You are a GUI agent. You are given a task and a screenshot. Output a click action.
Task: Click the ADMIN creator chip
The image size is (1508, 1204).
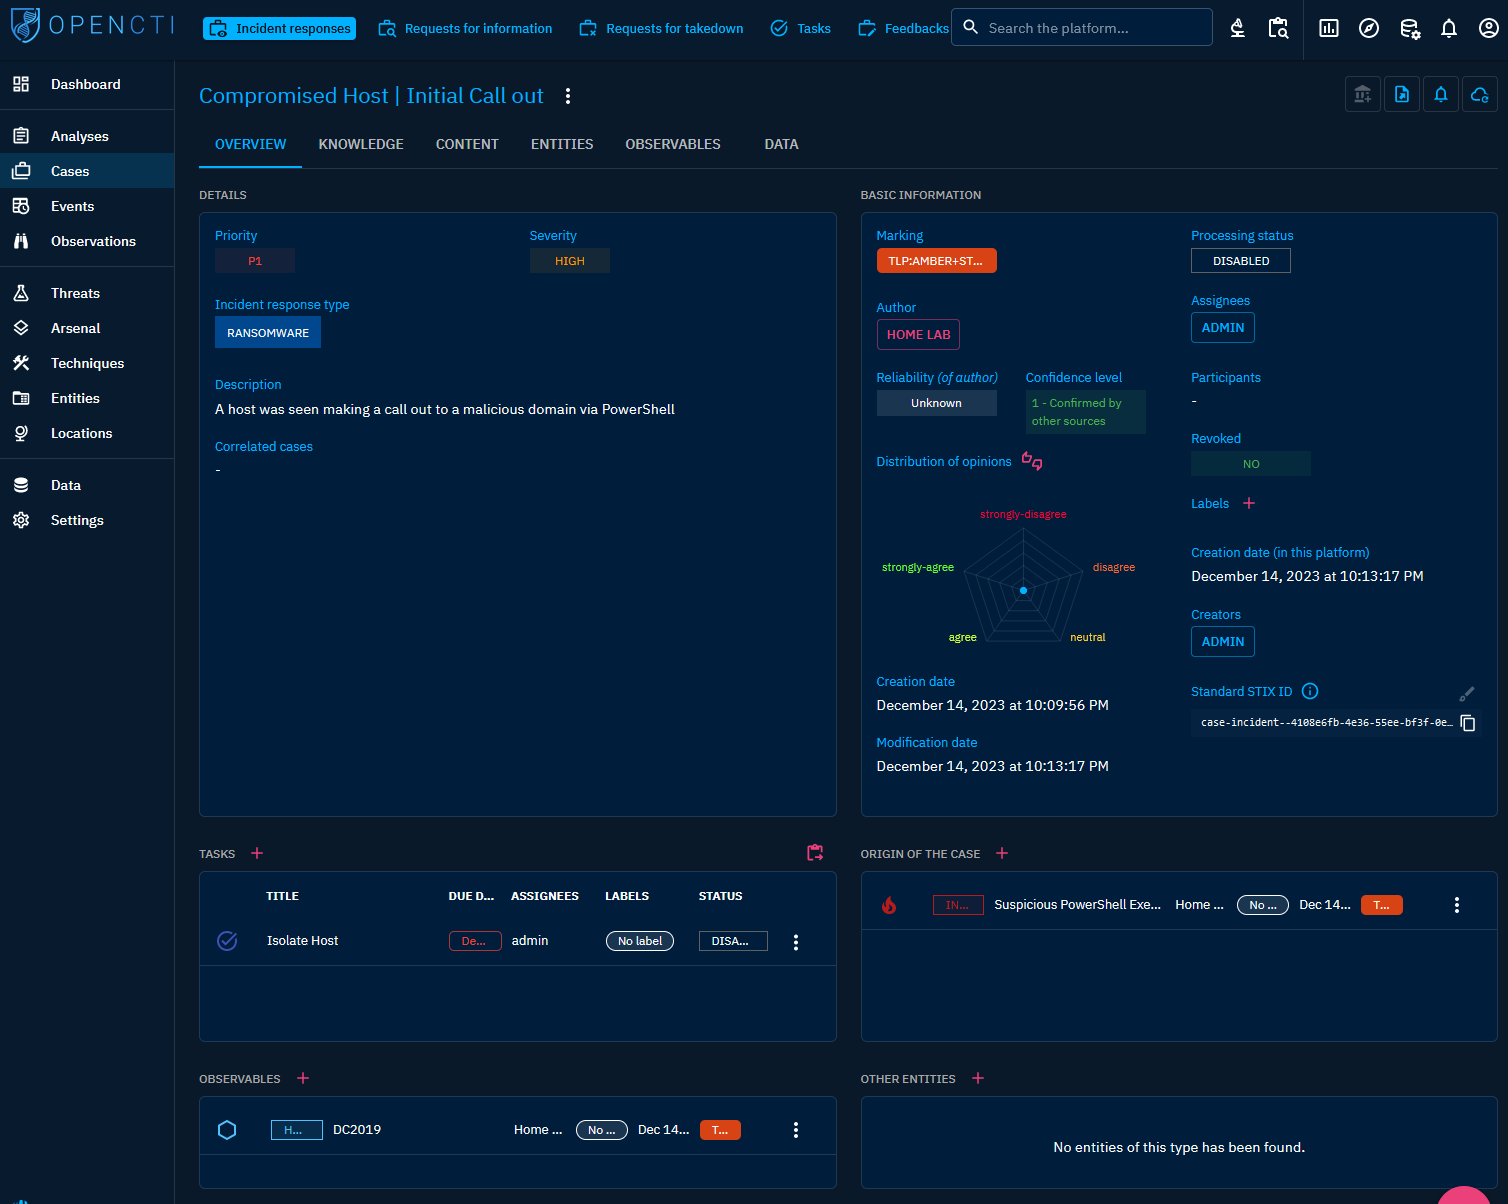click(x=1223, y=642)
